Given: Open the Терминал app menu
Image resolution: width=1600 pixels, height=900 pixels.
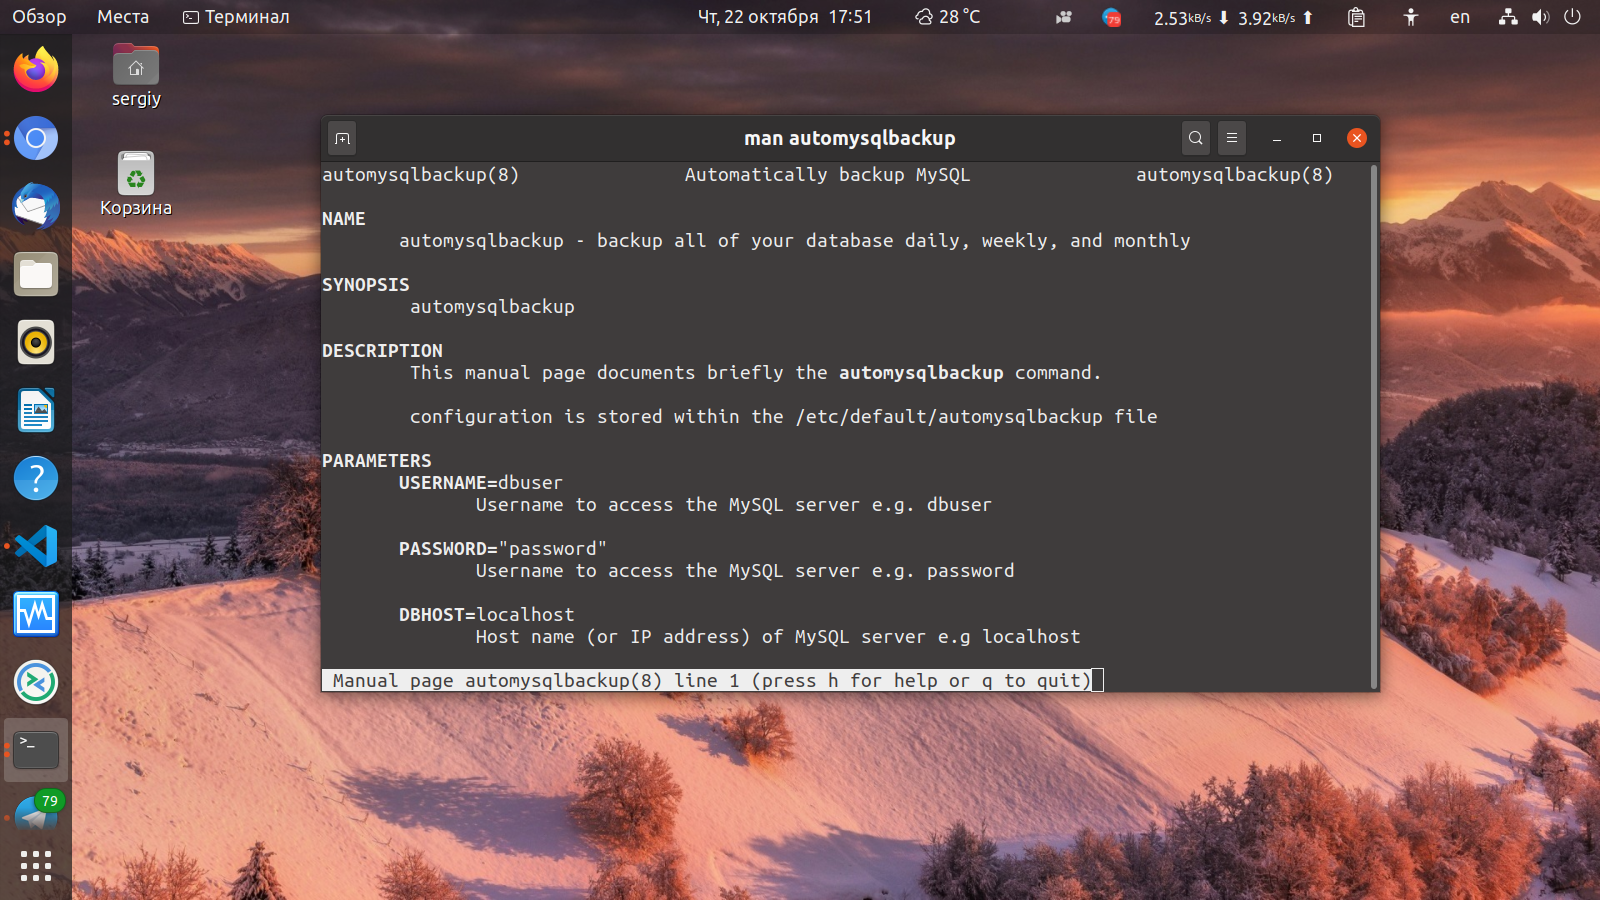Looking at the screenshot, I should click(236, 17).
